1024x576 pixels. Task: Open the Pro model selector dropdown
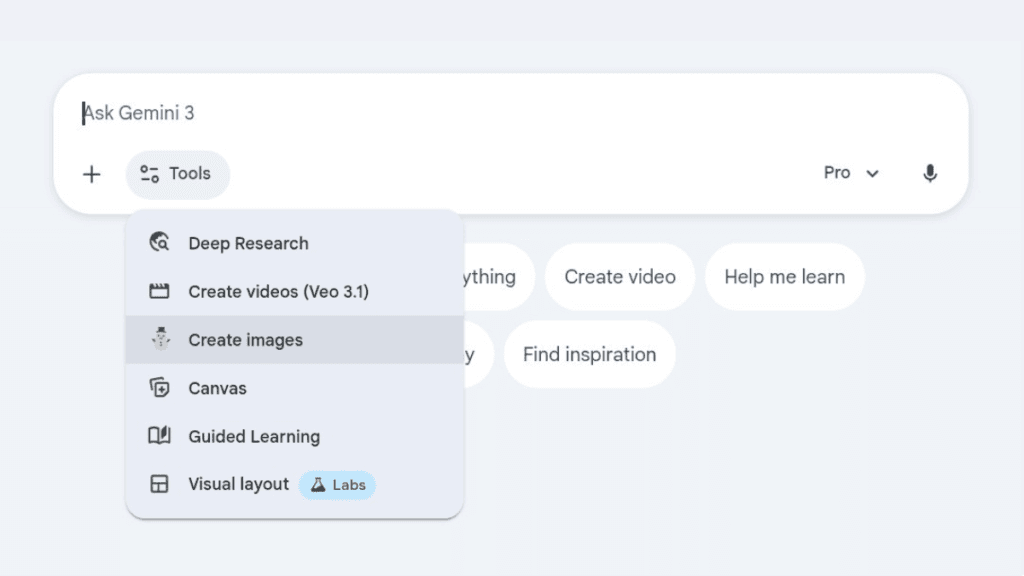click(x=850, y=173)
